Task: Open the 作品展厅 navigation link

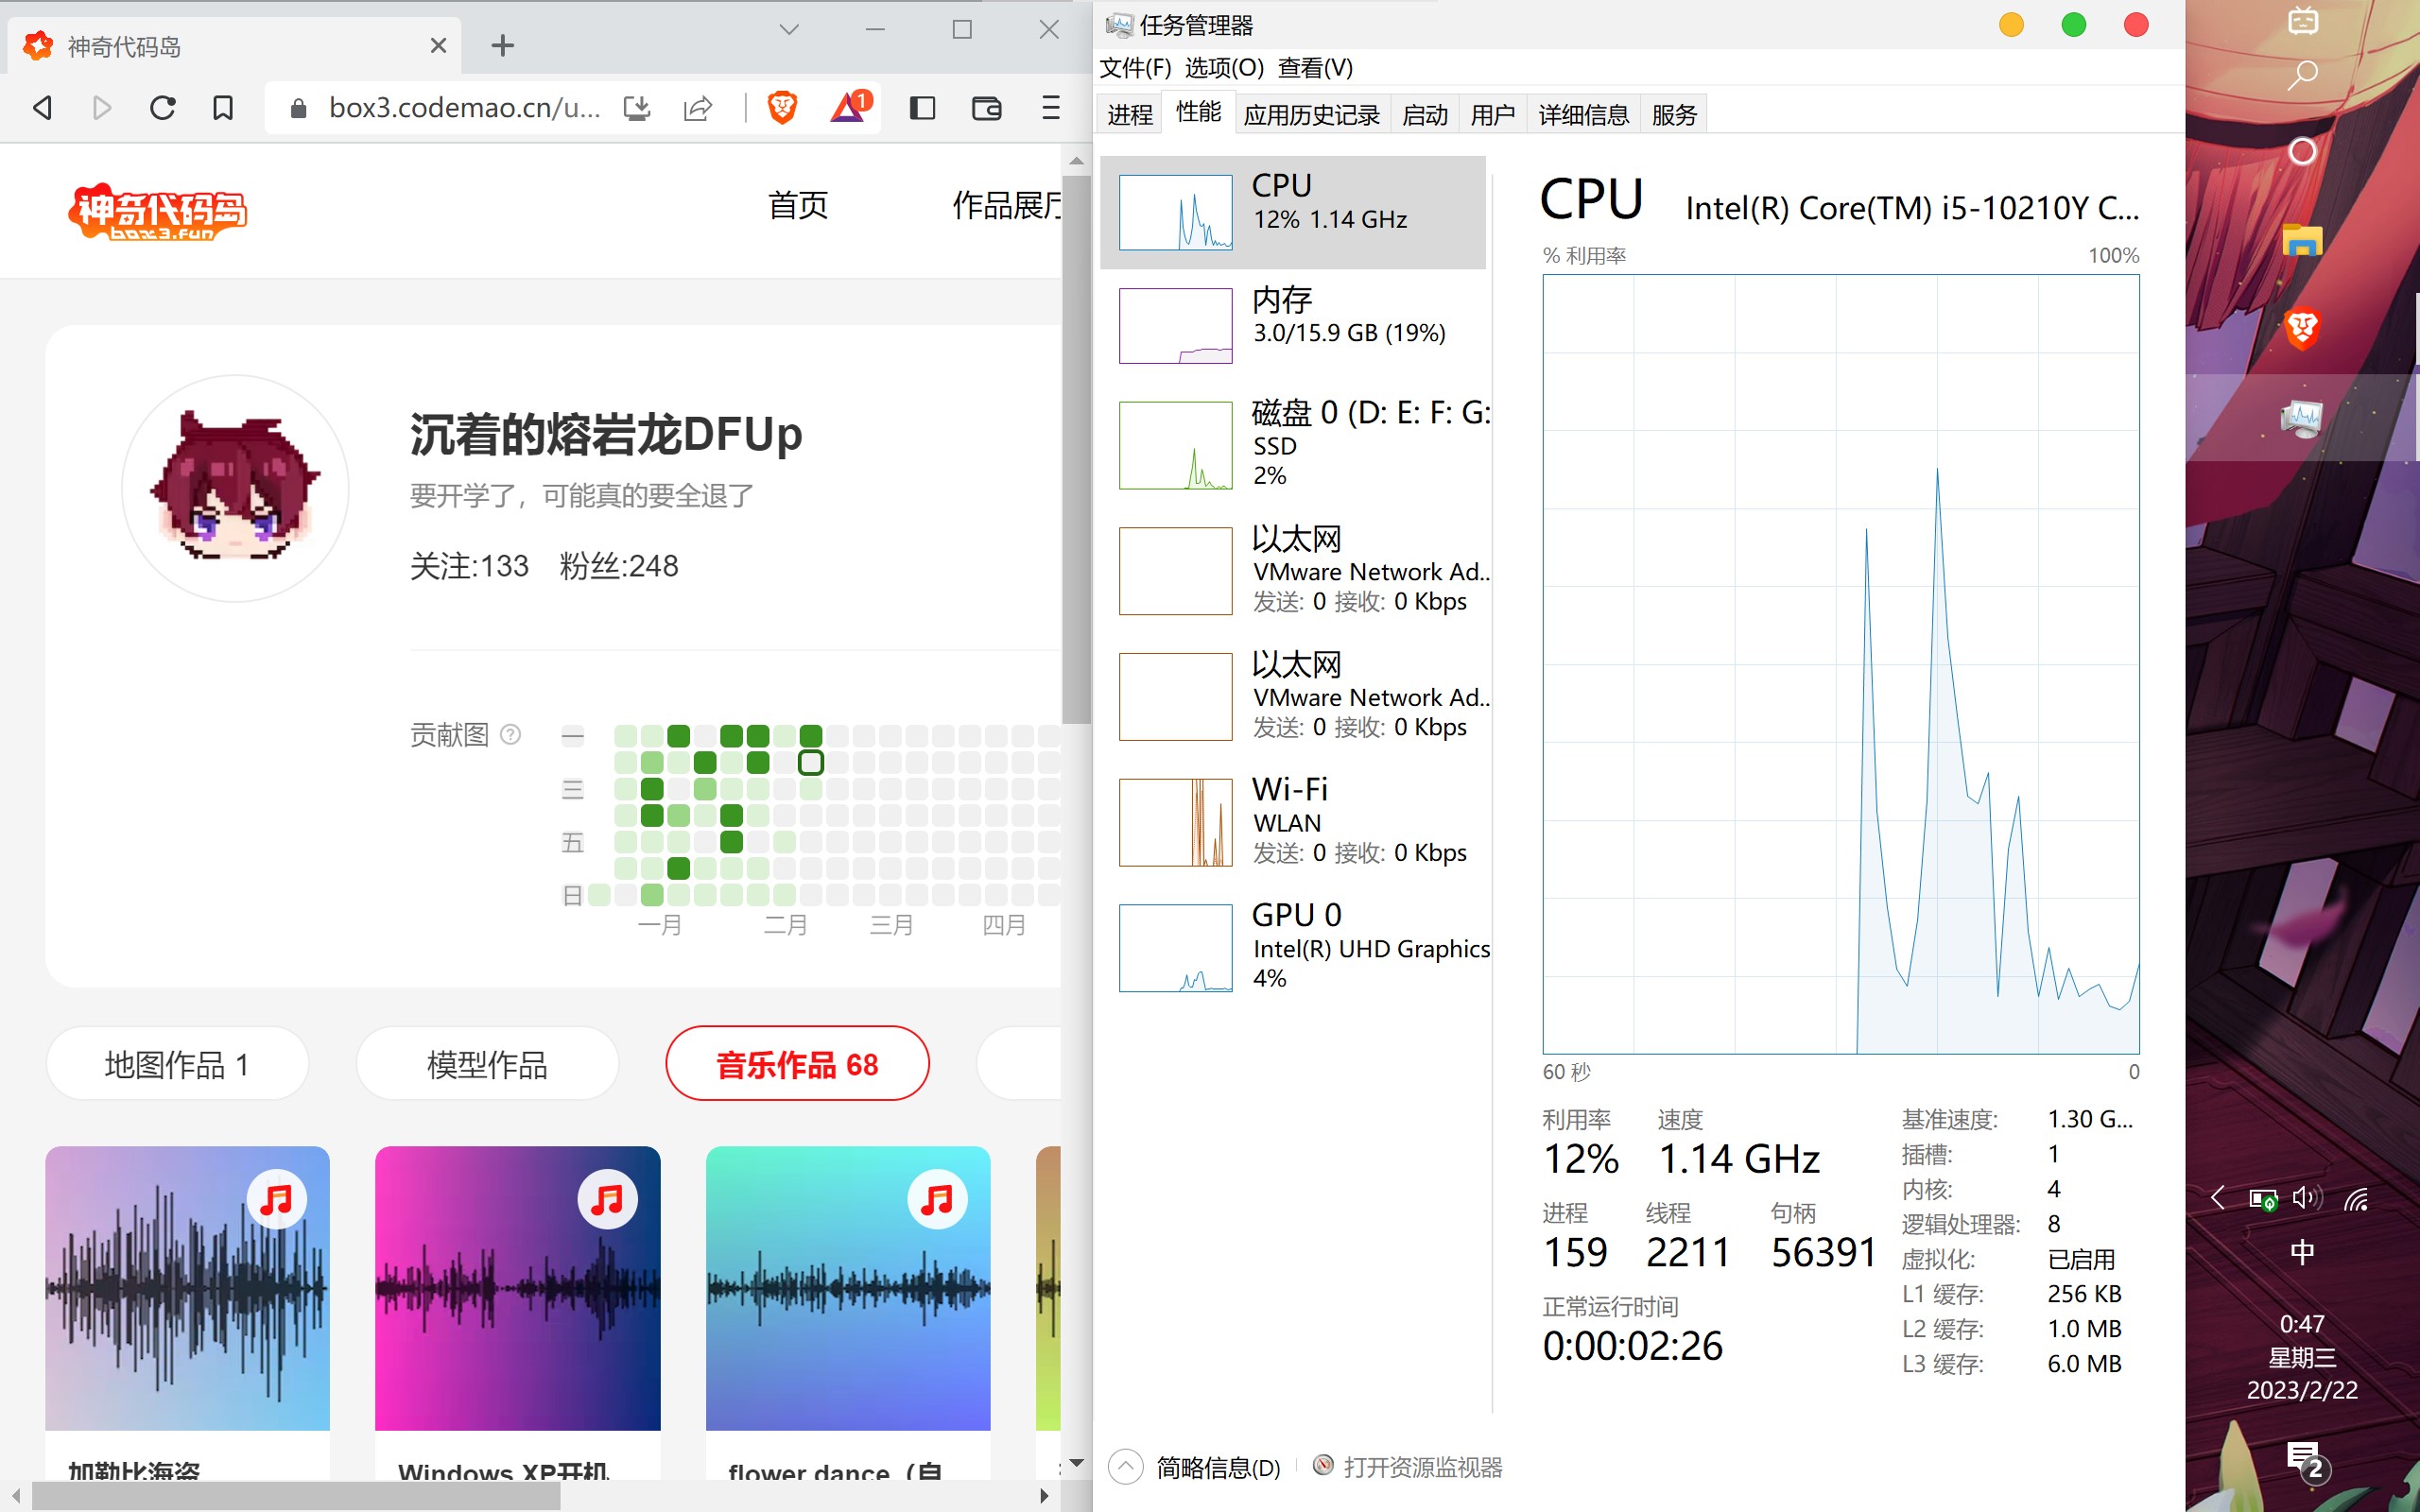Action: [1006, 206]
